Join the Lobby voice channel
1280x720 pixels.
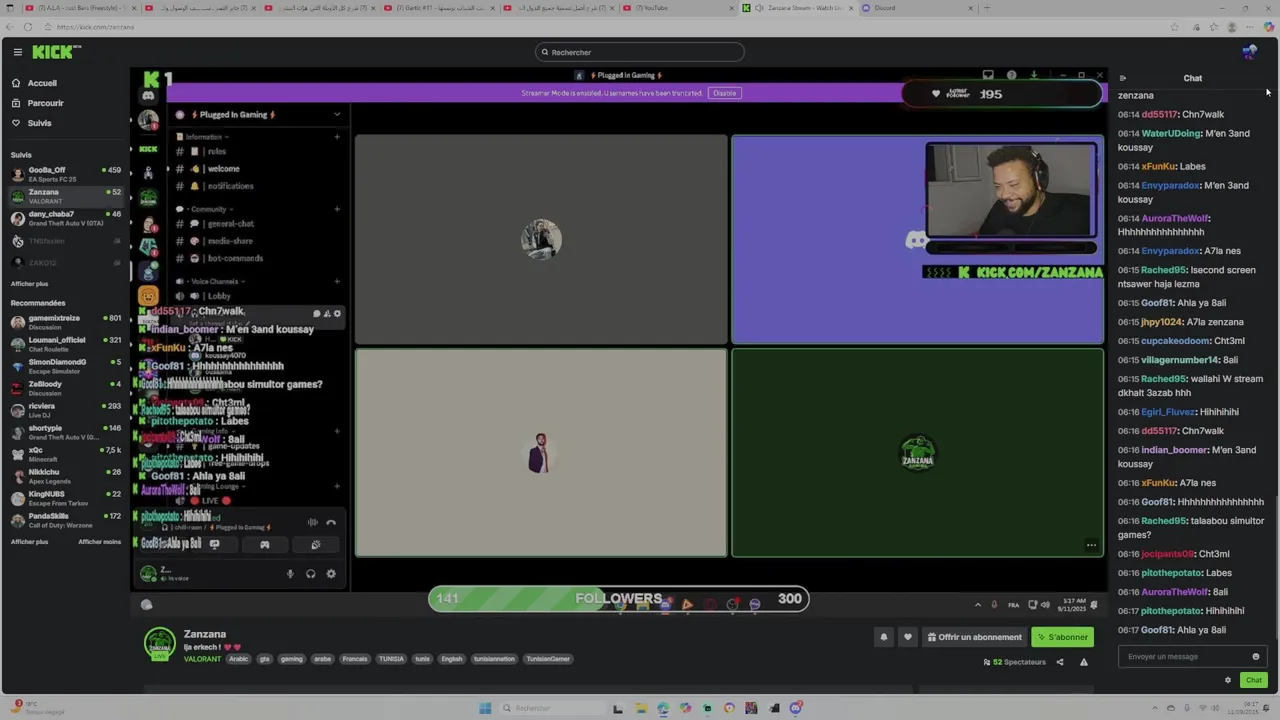pyautogui.click(x=219, y=296)
